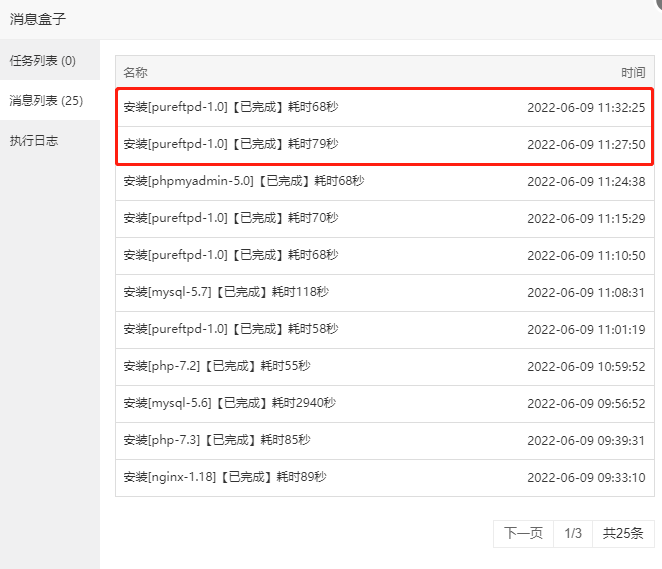
Task: Go to next page with 下一页
Action: [523, 533]
